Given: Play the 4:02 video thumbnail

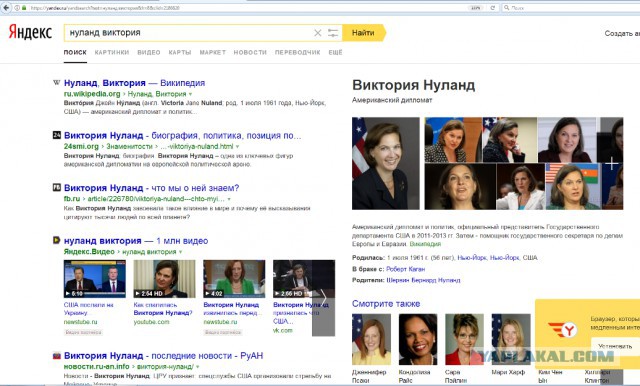Looking at the screenshot, I should click(234, 279).
